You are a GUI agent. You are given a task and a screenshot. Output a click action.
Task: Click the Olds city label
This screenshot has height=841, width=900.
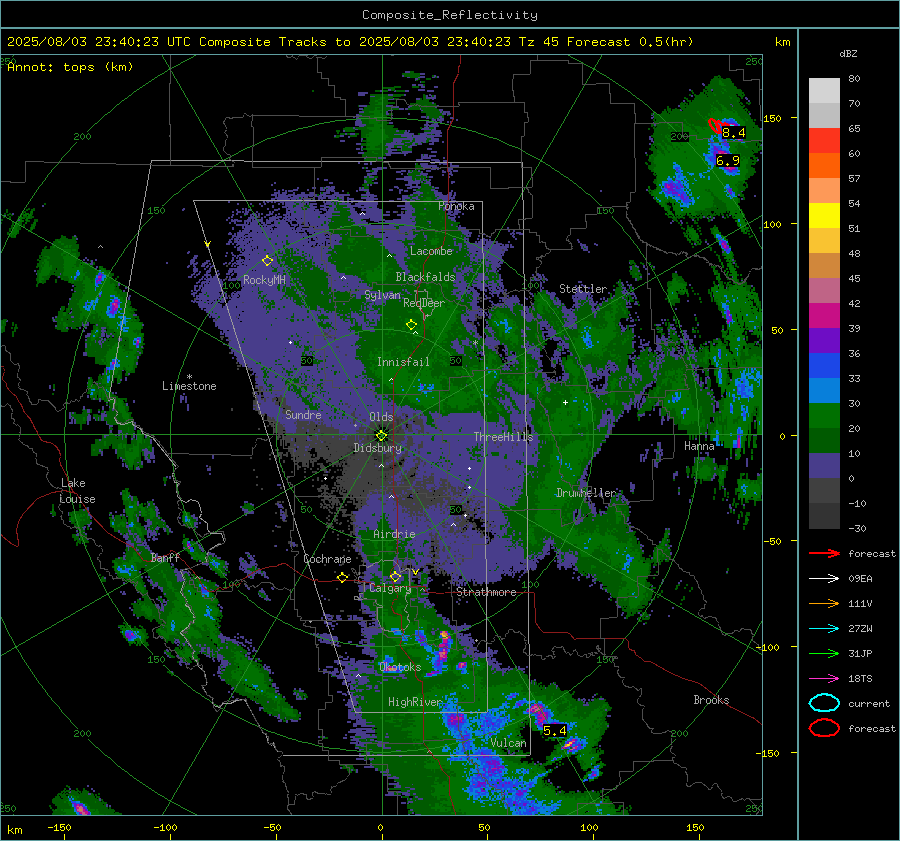click(381, 417)
